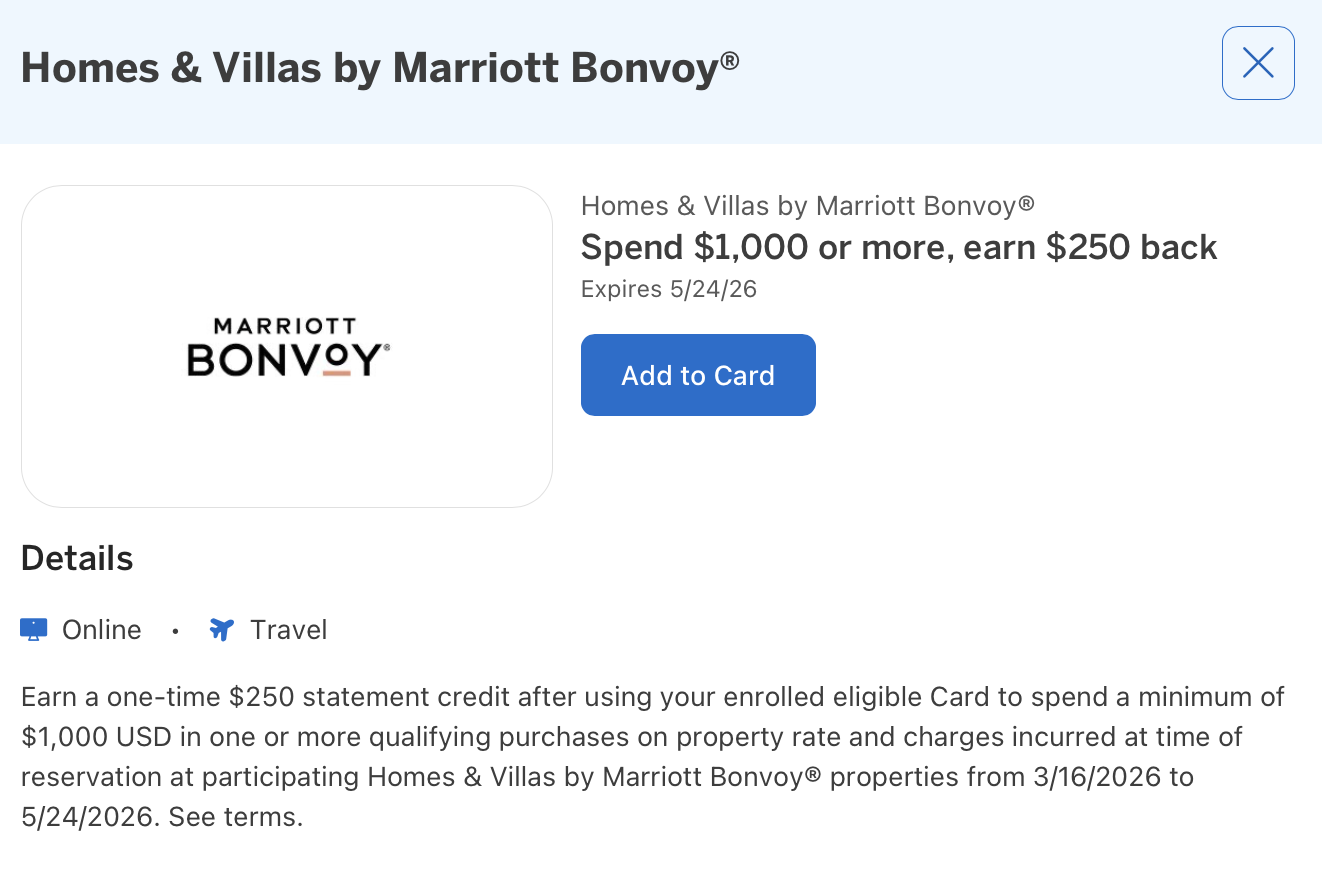Click the Marriott Bonvoy card thumbnail
Screen dimensions: 1322x876
point(287,346)
